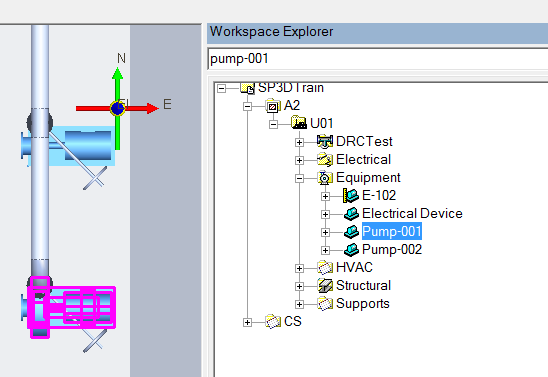Click the U01 unit icon
The image size is (548, 377).
point(299,123)
